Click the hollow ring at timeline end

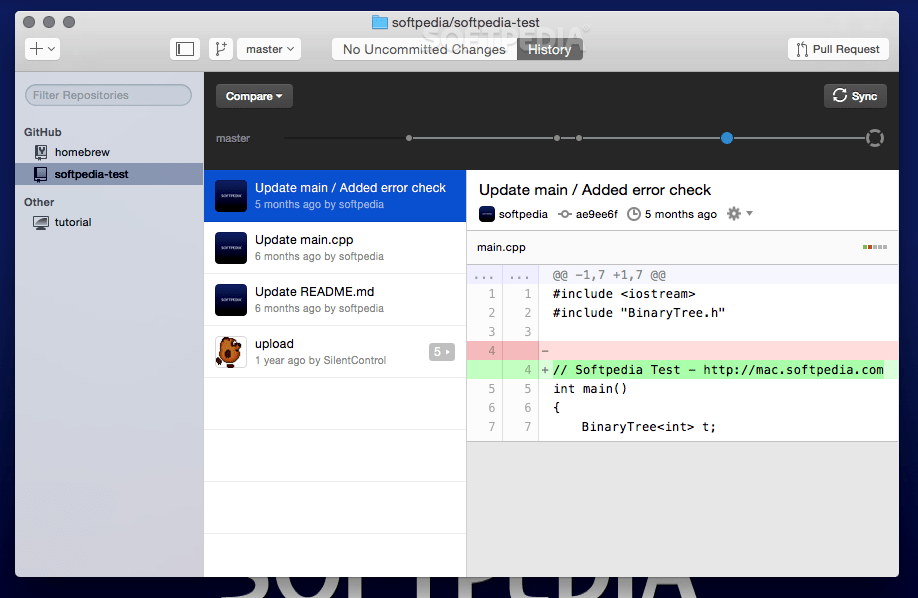click(x=875, y=138)
